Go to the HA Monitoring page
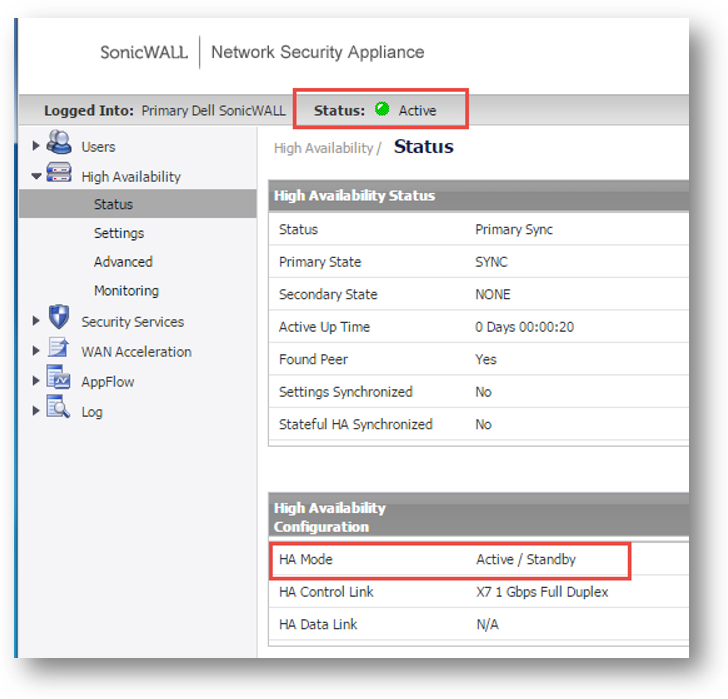The height and width of the screenshot is (699, 728). pyautogui.click(x=126, y=291)
